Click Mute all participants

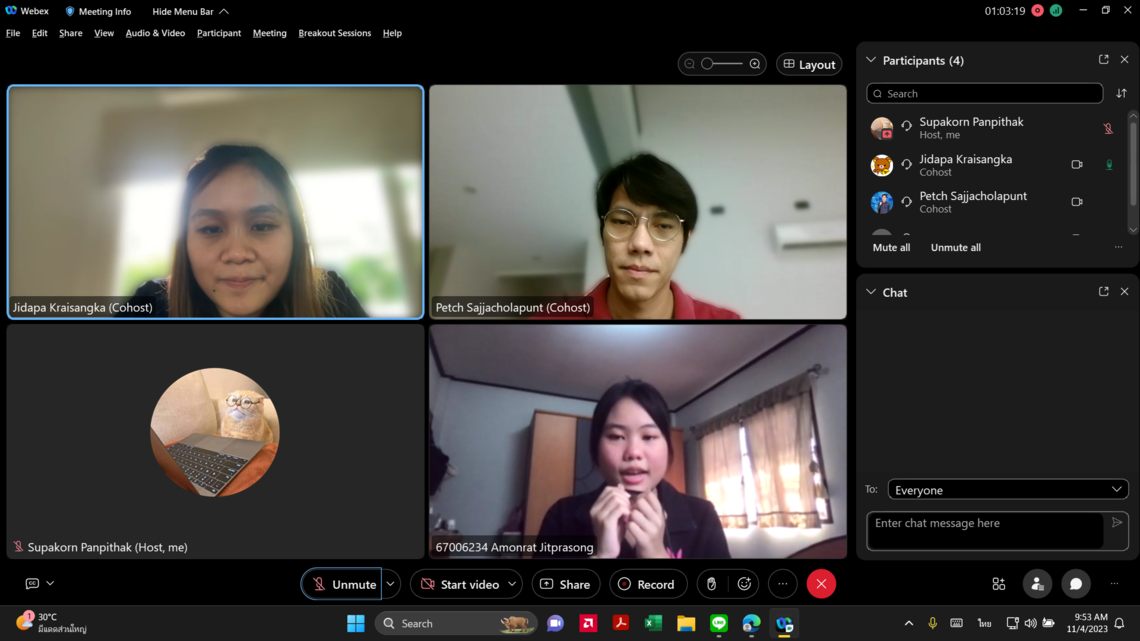click(891, 247)
